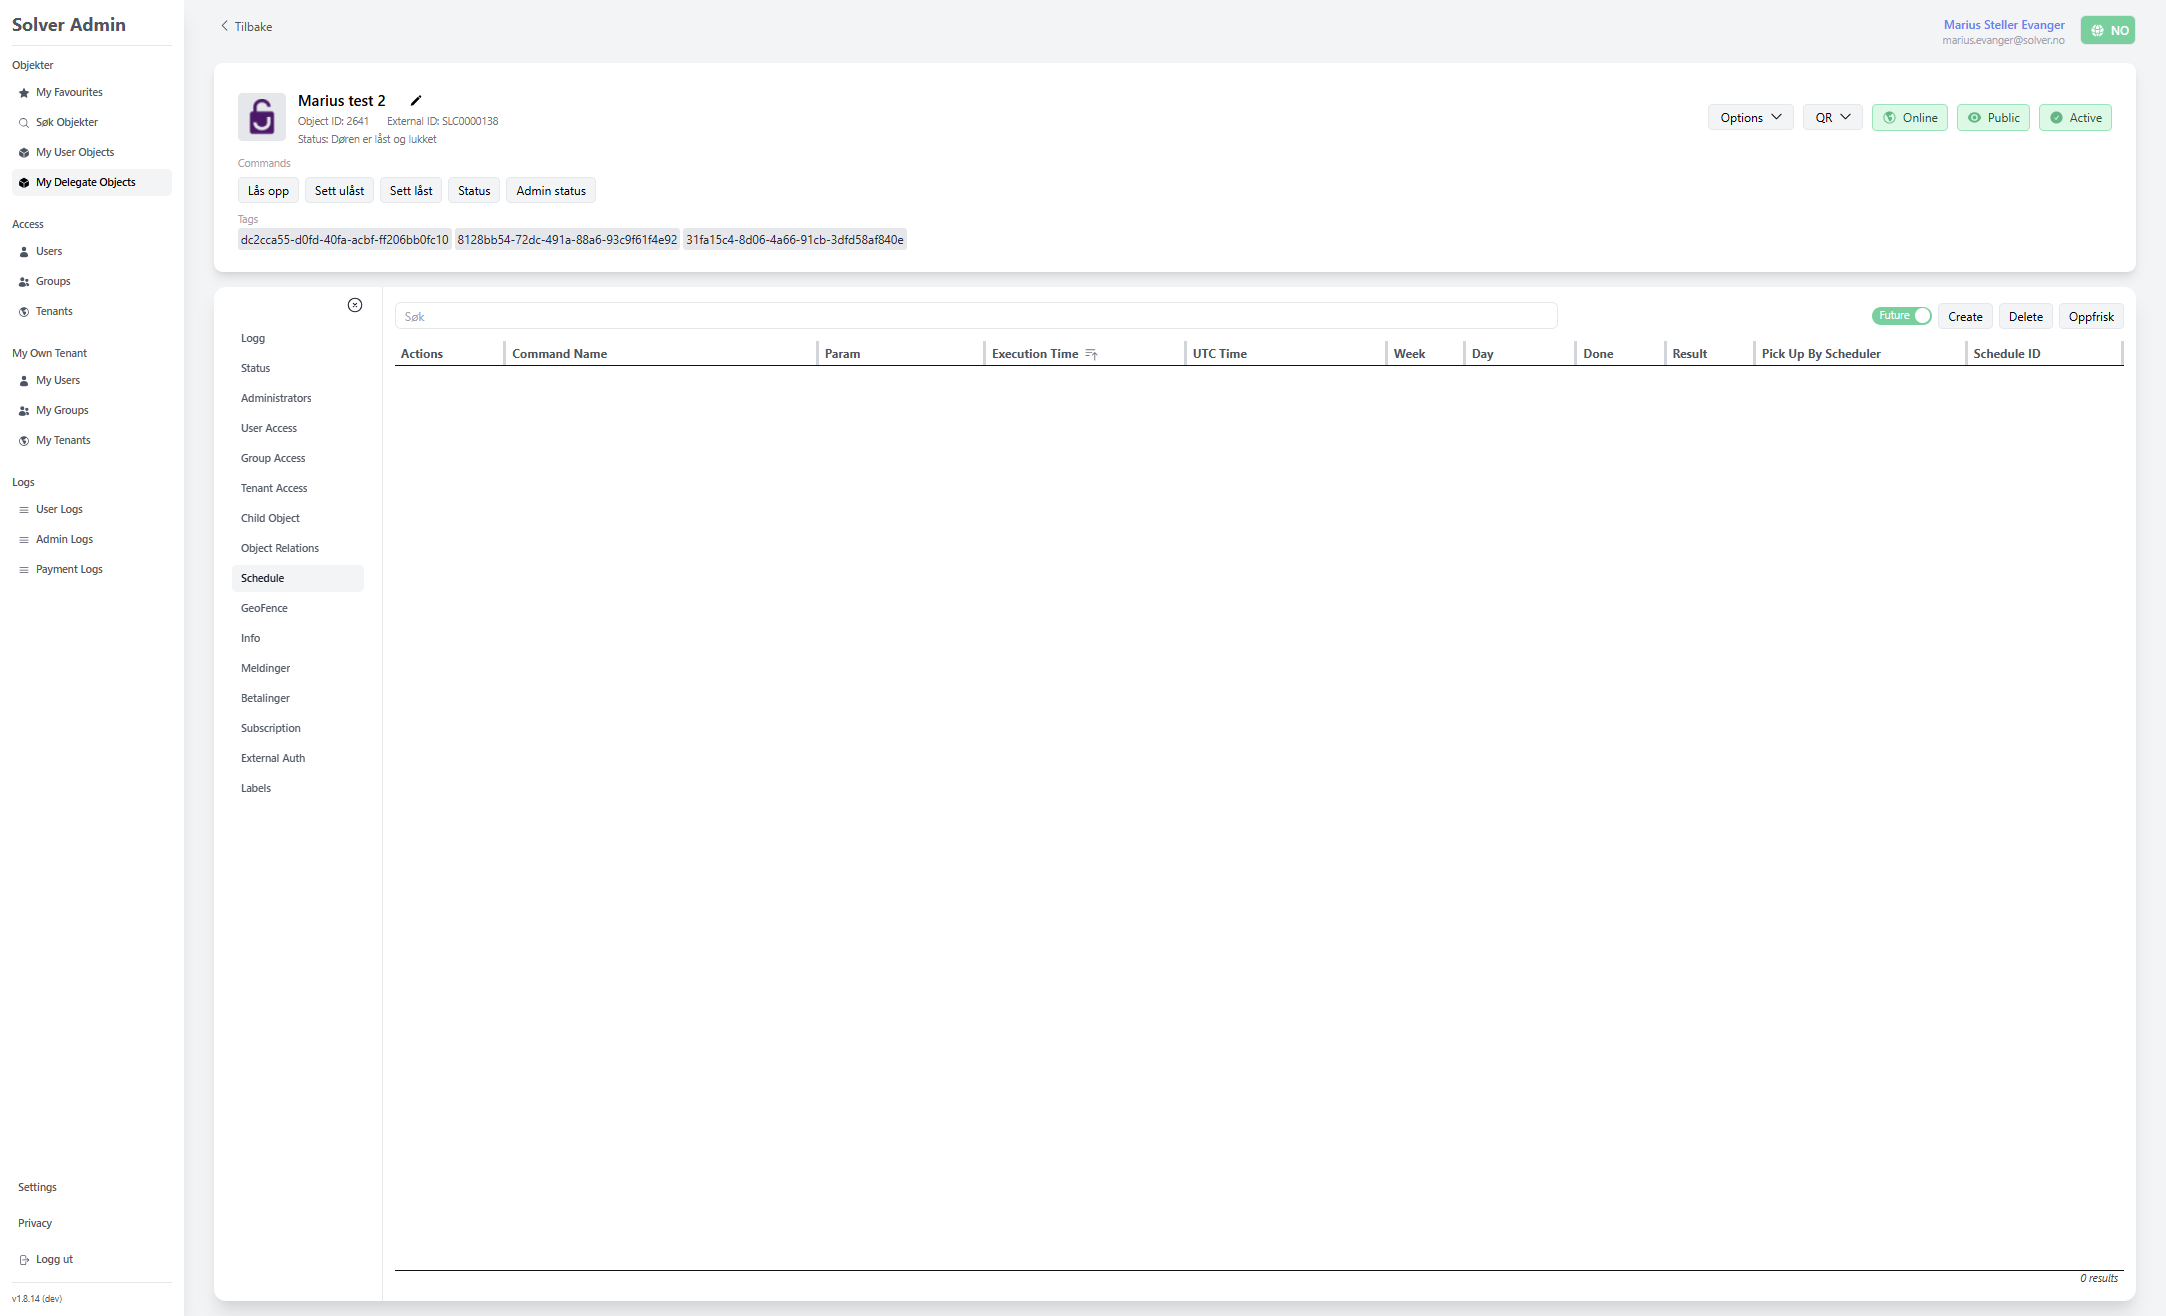This screenshot has width=2166, height=1316.
Task: Click the sort icon on Execution Time column
Action: 1091,354
